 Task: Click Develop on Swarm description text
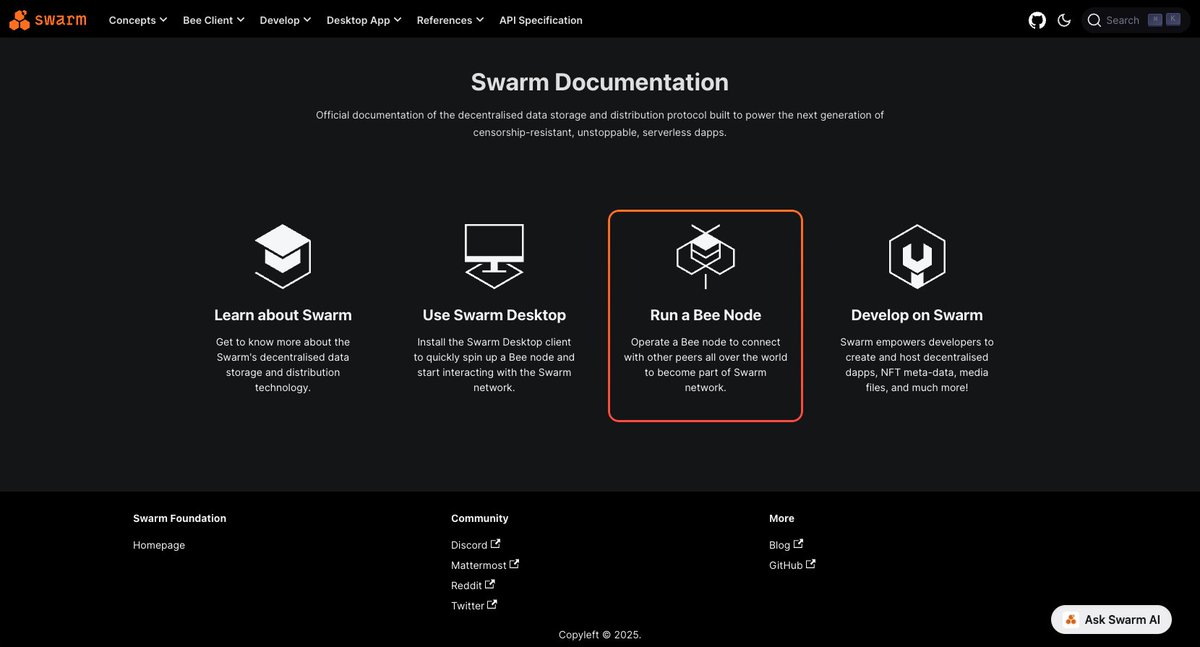[917, 365]
